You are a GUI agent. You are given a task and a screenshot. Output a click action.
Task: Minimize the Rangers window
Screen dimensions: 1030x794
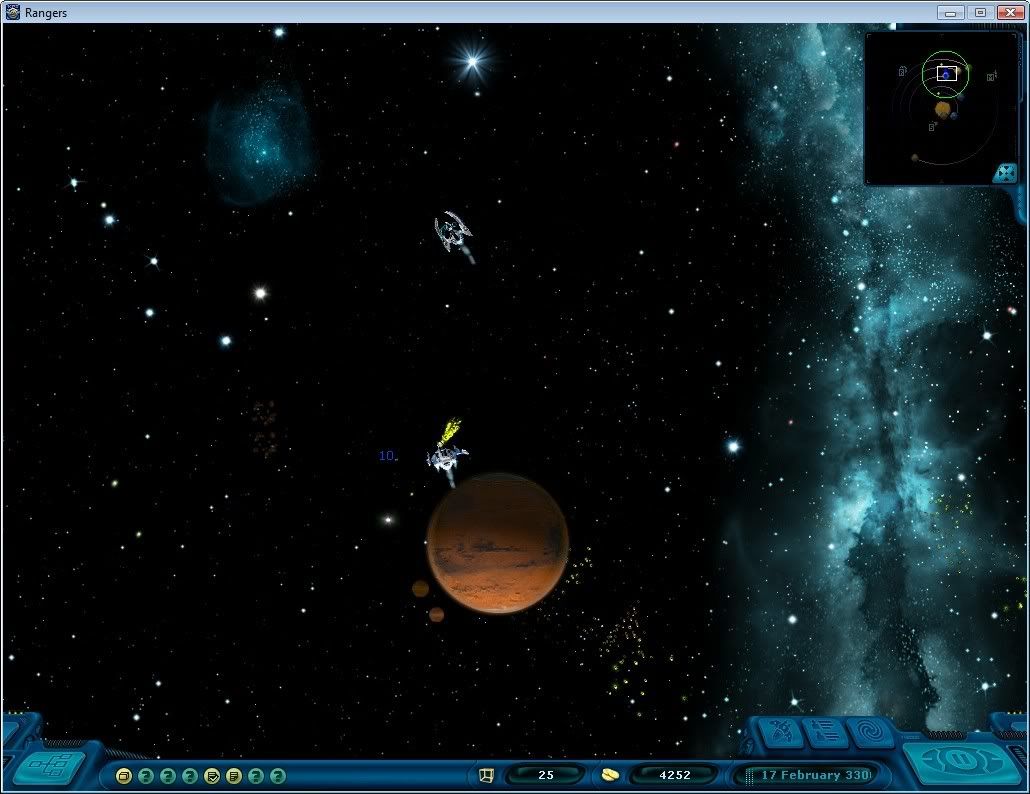(x=951, y=12)
